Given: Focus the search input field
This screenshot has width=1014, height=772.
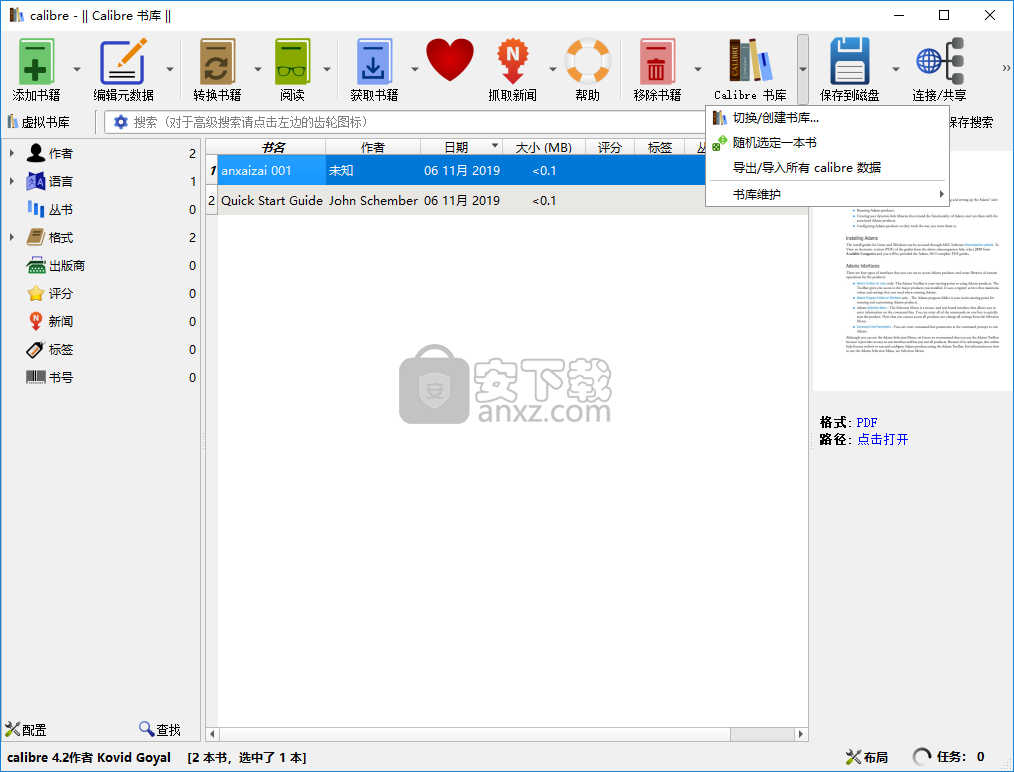Looking at the screenshot, I should click(414, 122).
